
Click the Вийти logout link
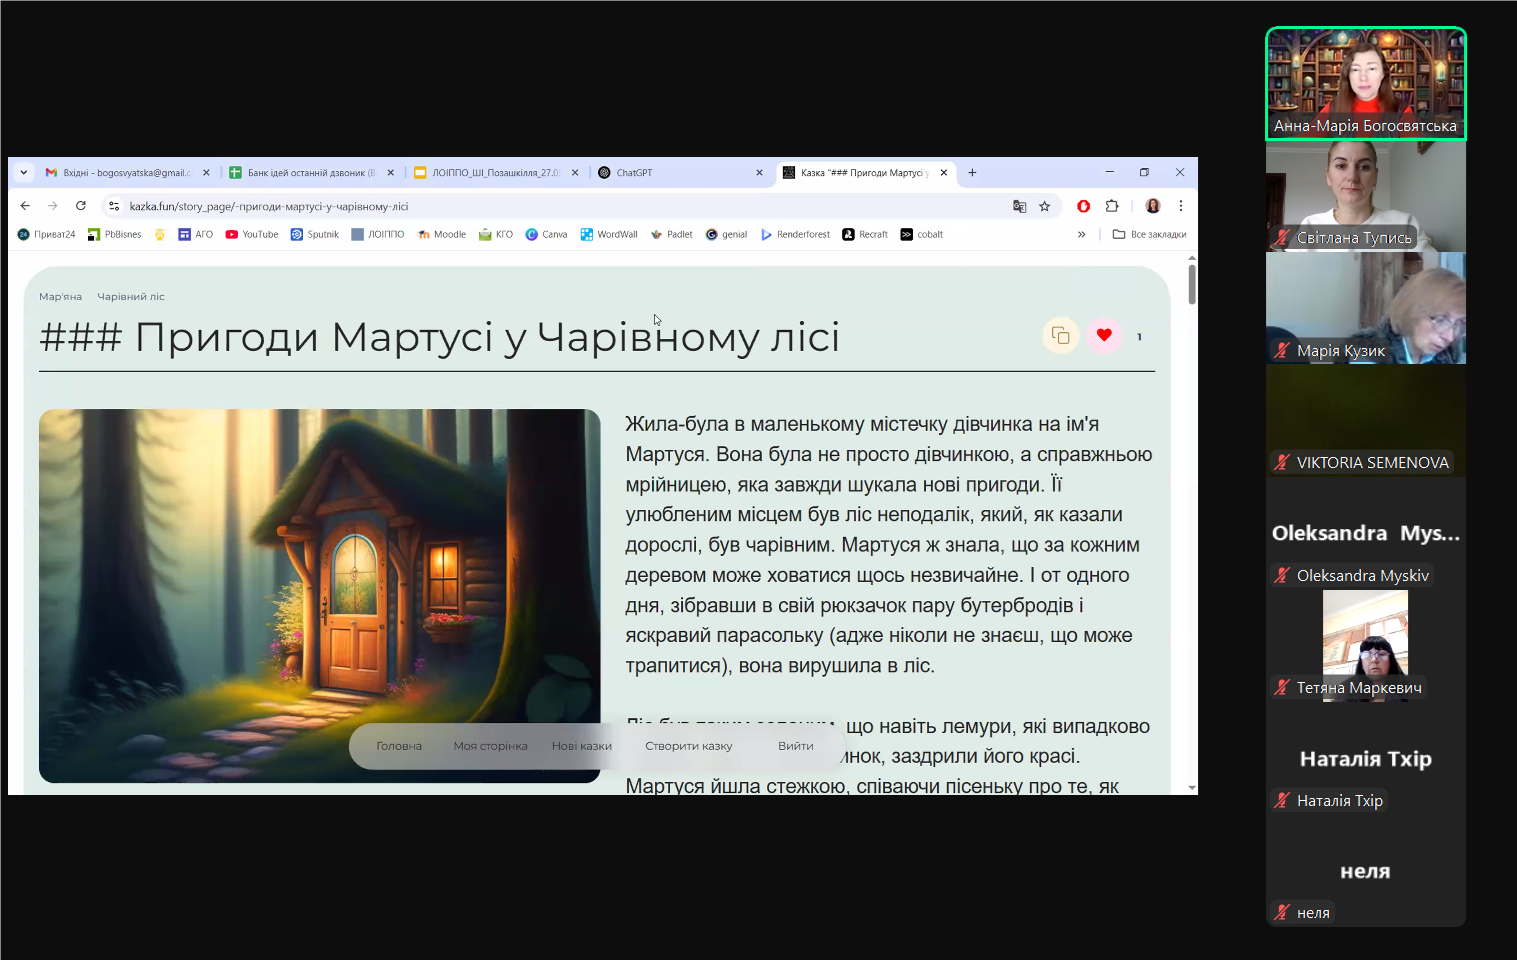(x=796, y=746)
